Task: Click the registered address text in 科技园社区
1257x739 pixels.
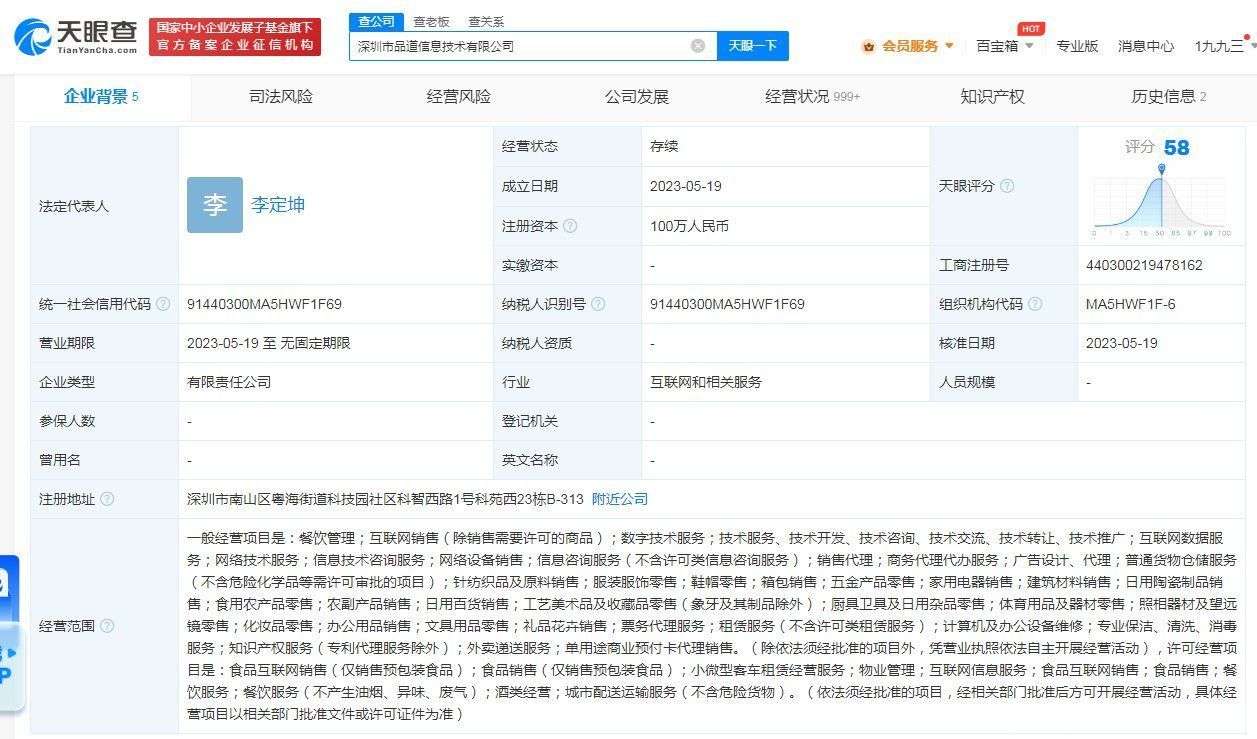Action: tap(385, 499)
